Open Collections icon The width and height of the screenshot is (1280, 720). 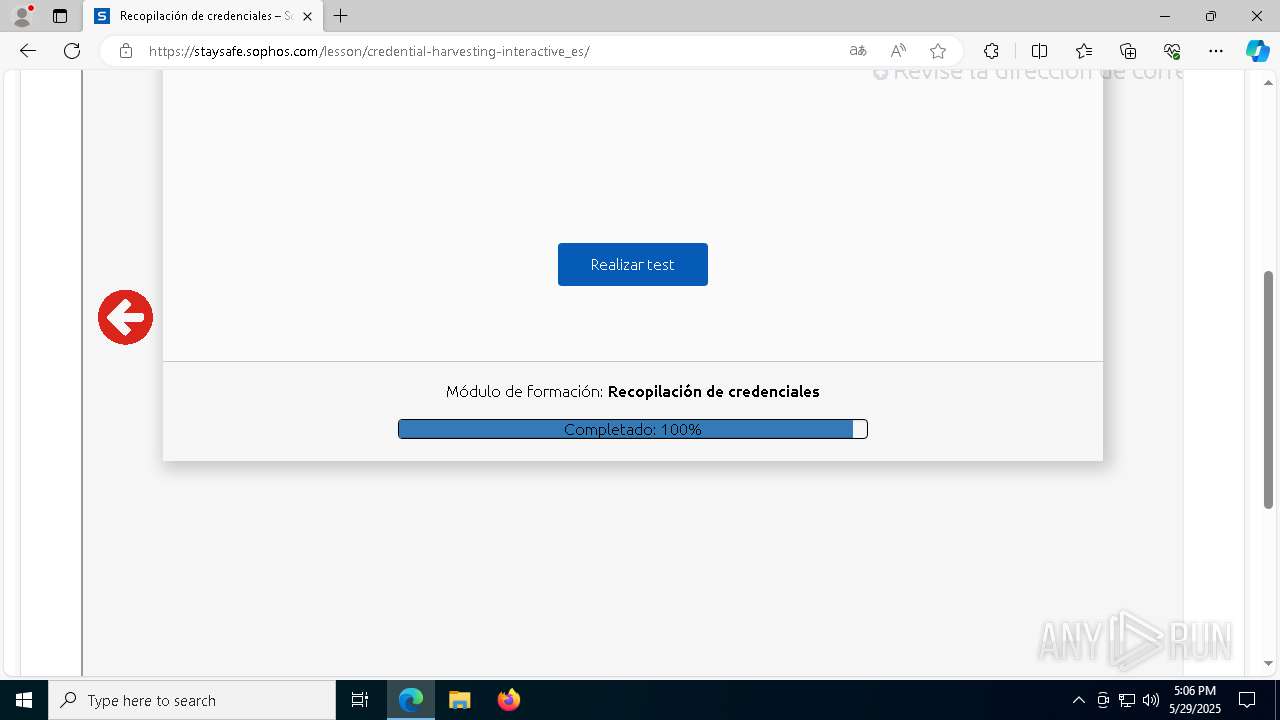1128,51
